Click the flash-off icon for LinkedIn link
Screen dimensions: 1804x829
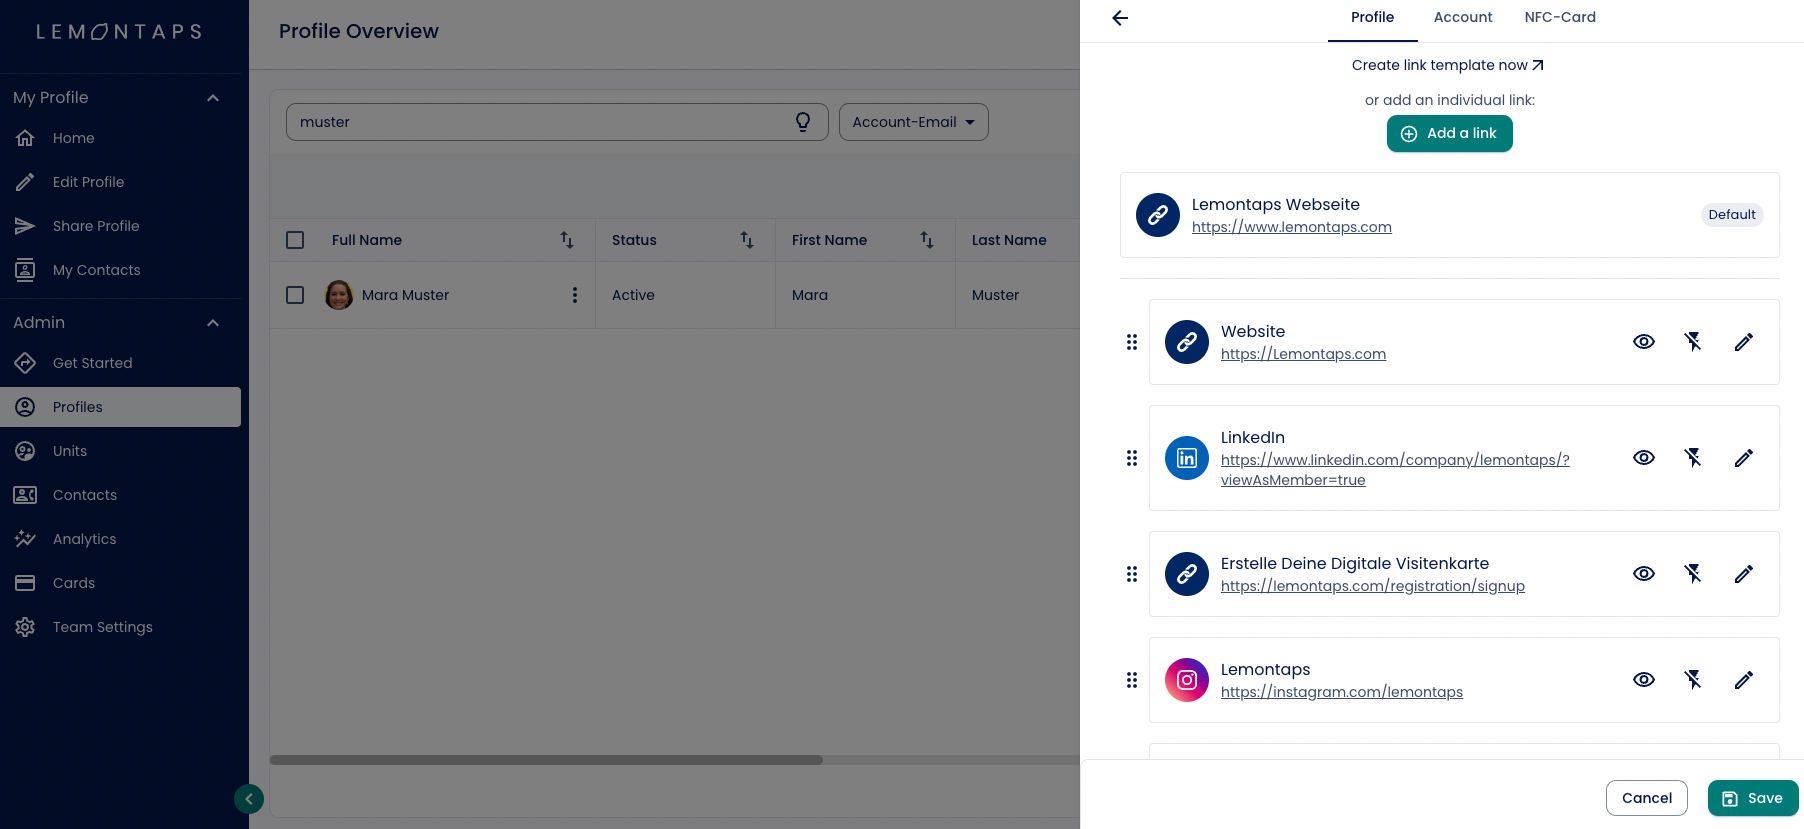coord(1693,458)
